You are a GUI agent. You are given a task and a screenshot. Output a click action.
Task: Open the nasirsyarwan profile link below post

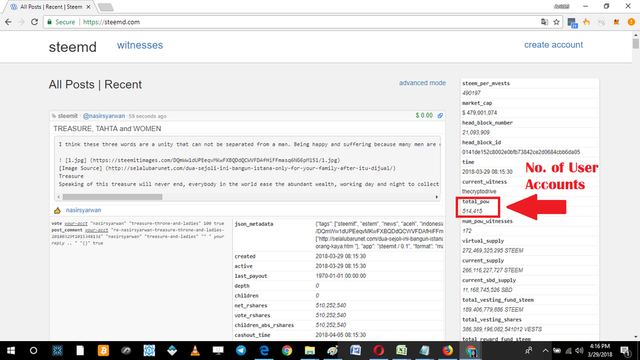point(83,210)
